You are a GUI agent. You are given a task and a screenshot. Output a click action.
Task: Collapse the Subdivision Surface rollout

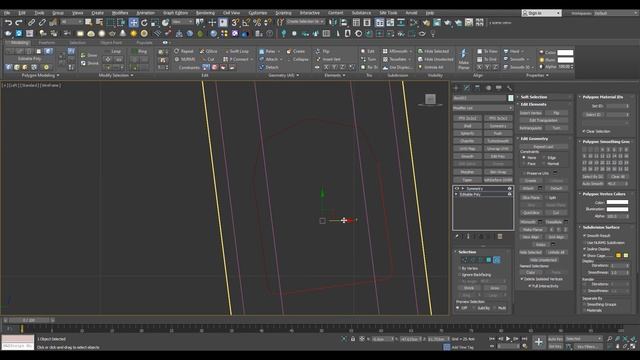601,227
